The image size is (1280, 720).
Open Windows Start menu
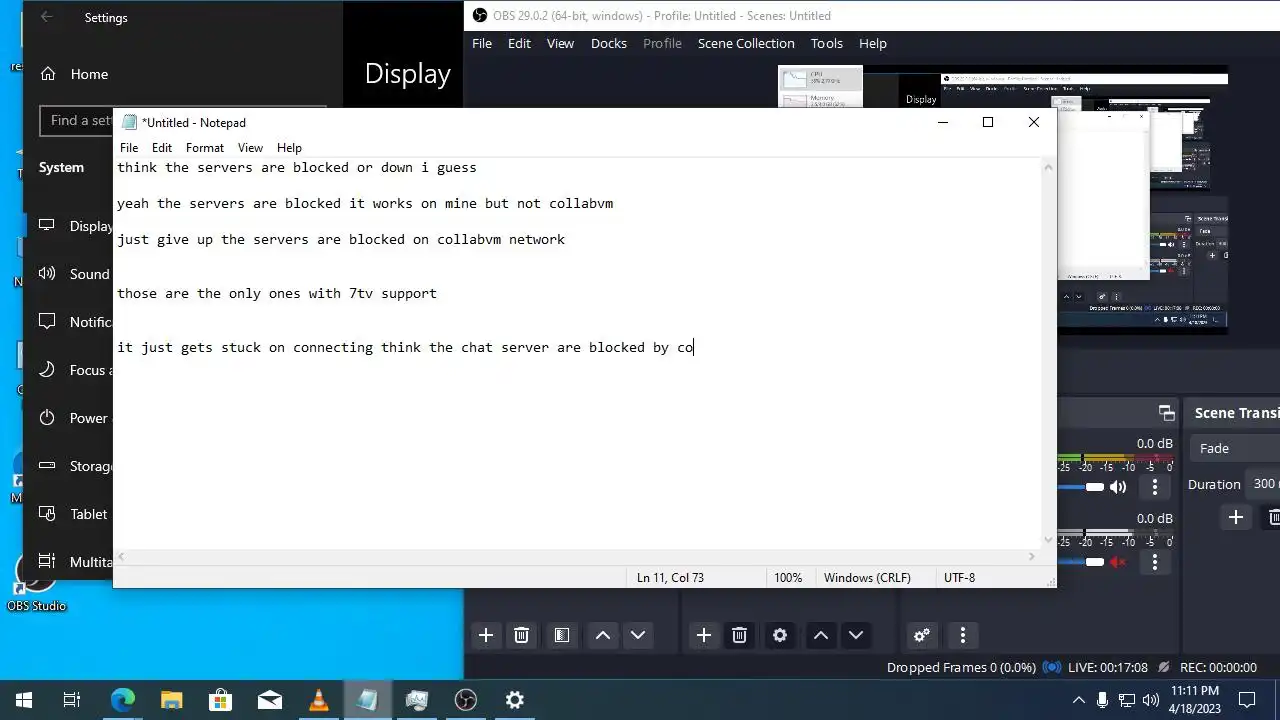(24, 700)
